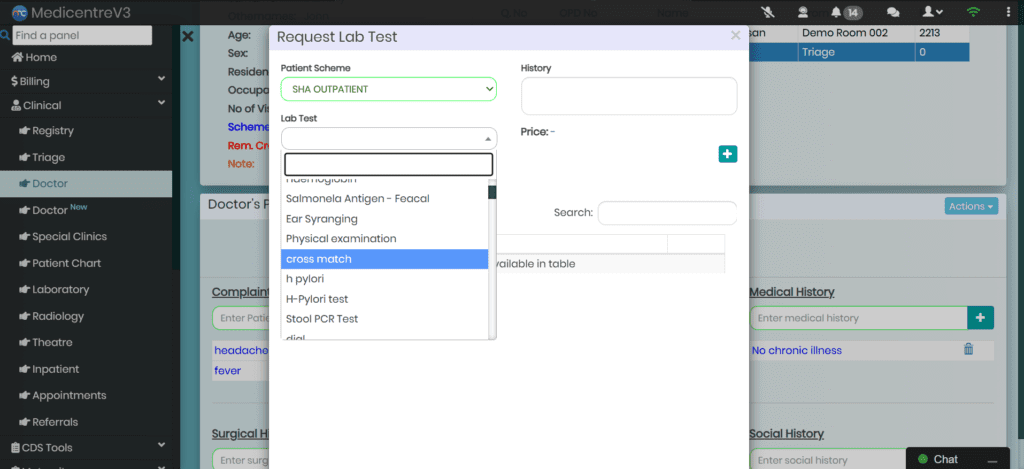Add lab test with green plus button
This screenshot has width=1024, height=469.
point(728,154)
